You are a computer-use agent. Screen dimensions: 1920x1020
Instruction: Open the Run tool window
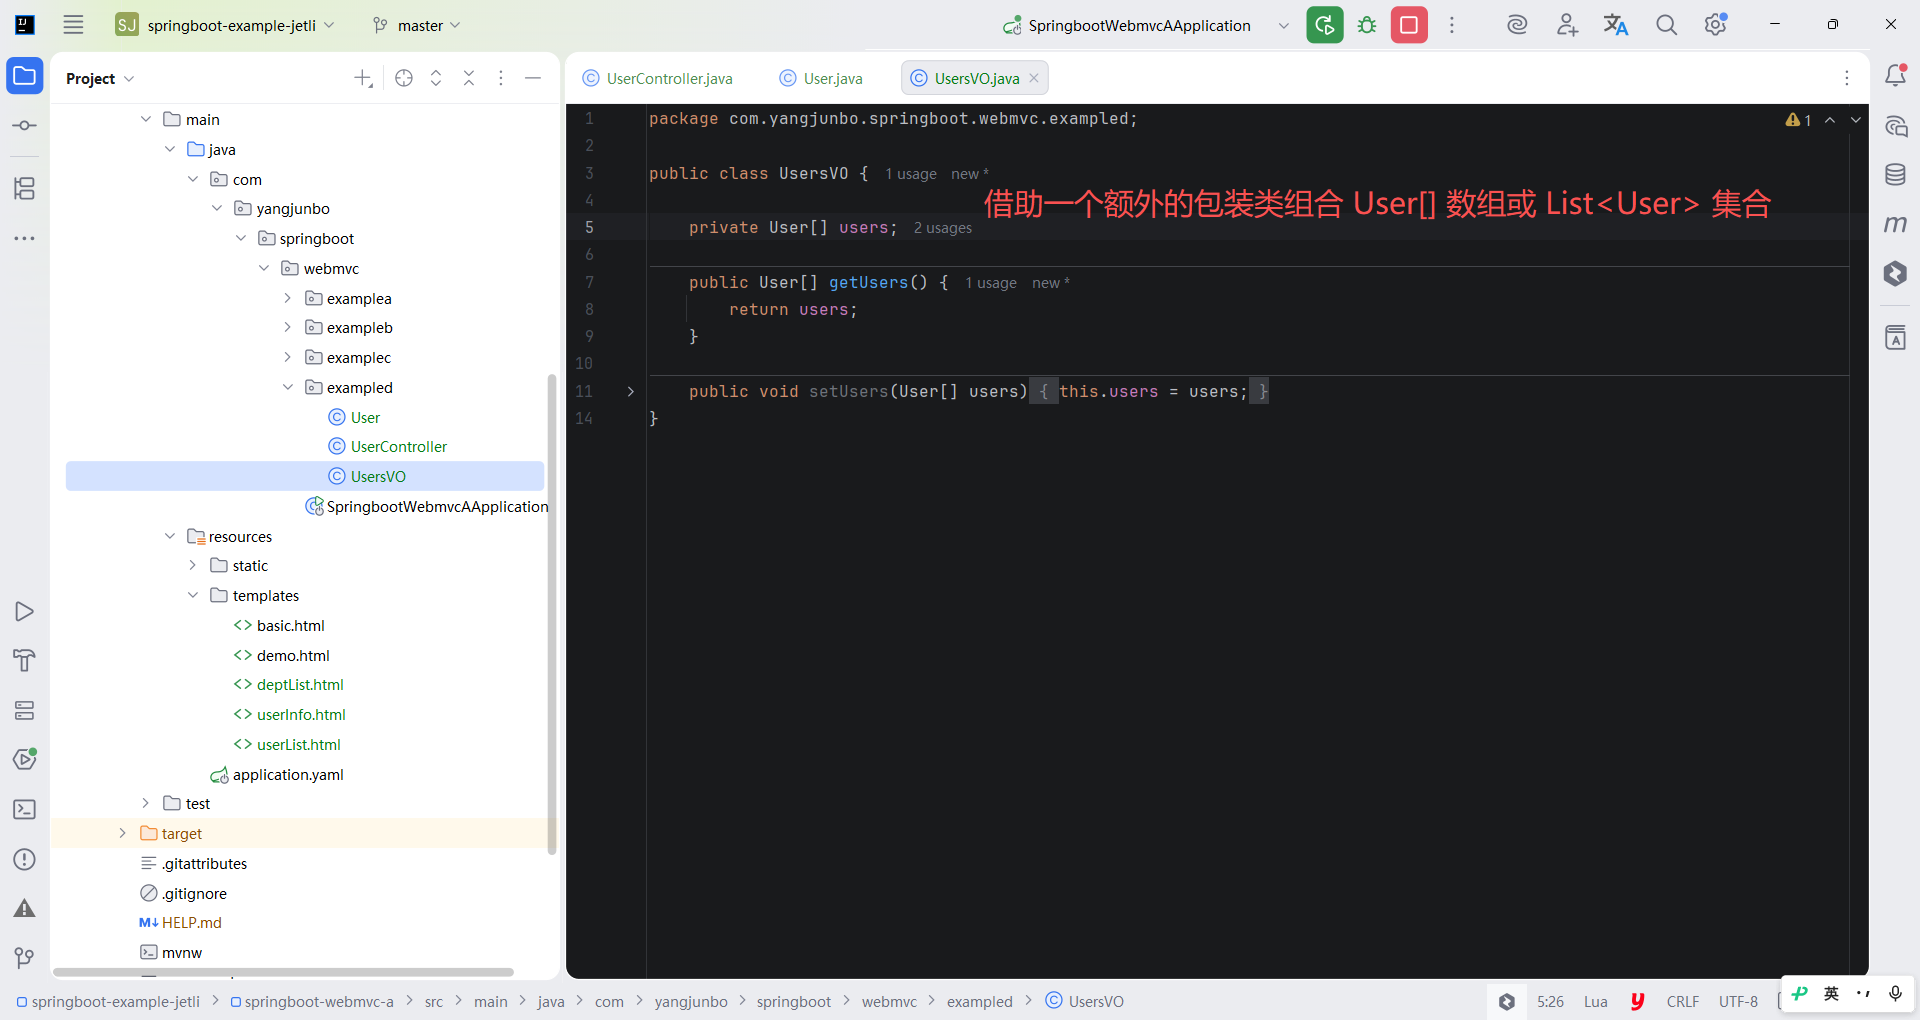[x=25, y=611]
